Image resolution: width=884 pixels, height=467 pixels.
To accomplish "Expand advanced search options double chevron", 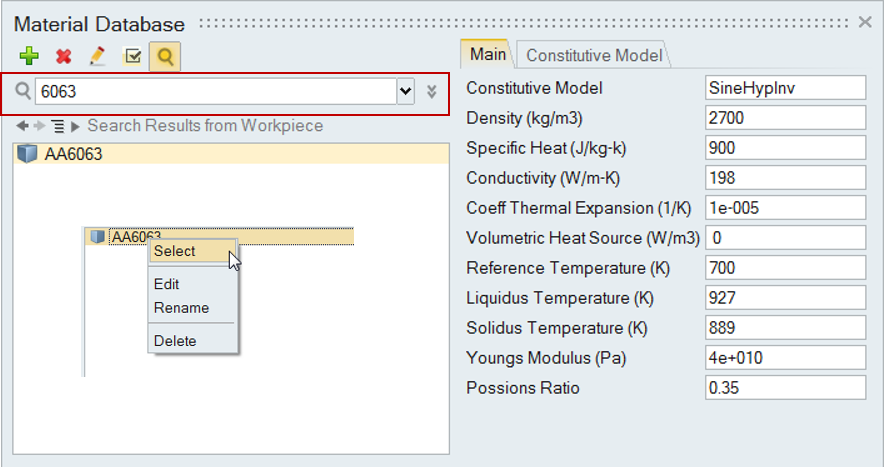I will click(x=432, y=92).
